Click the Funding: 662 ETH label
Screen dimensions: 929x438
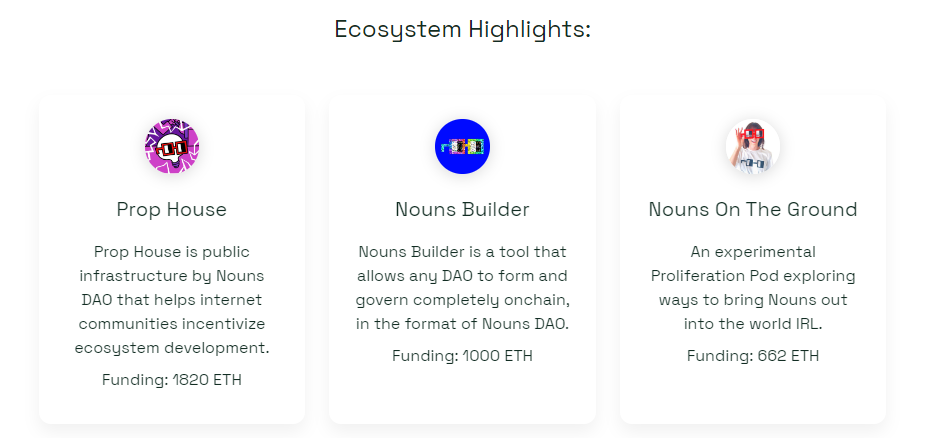[x=753, y=356]
